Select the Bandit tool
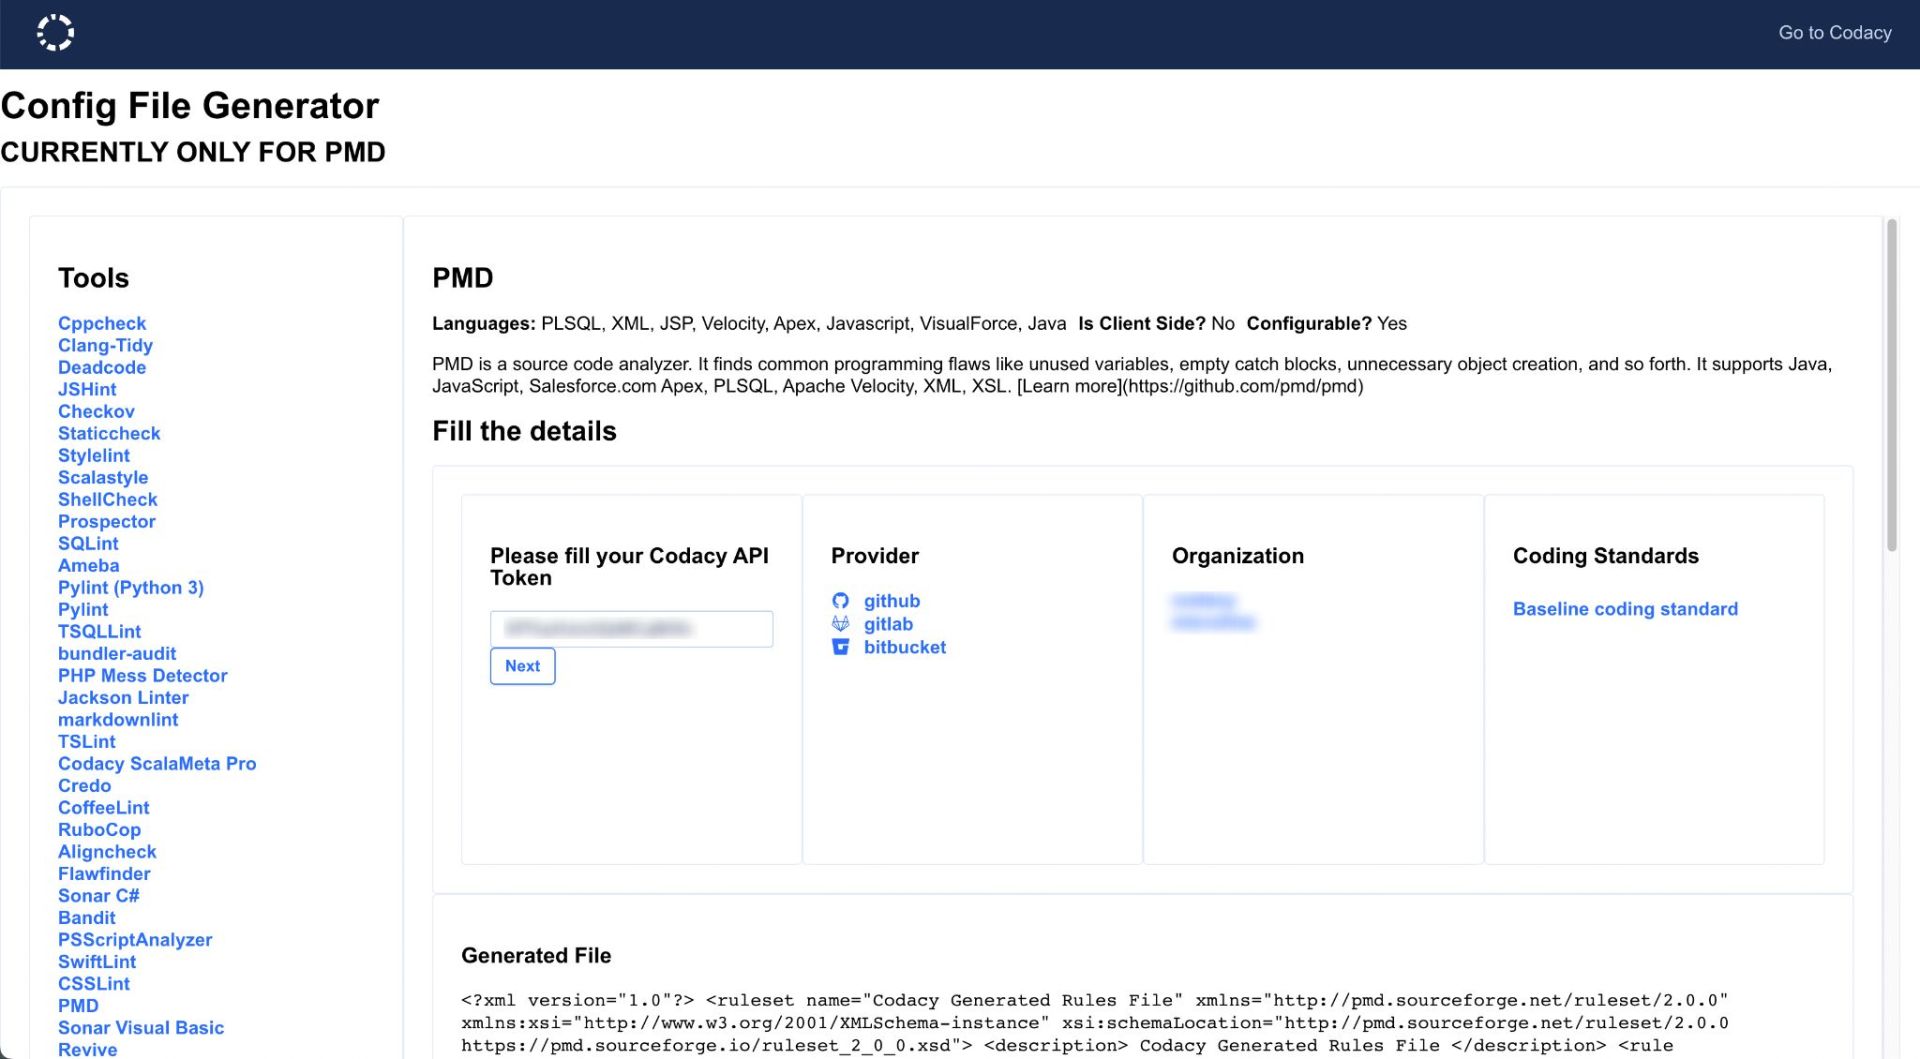1920x1059 pixels. (x=87, y=917)
